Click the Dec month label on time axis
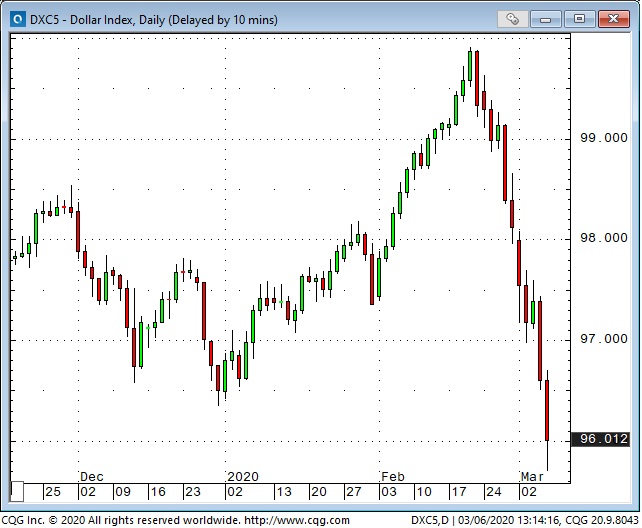 [92, 477]
